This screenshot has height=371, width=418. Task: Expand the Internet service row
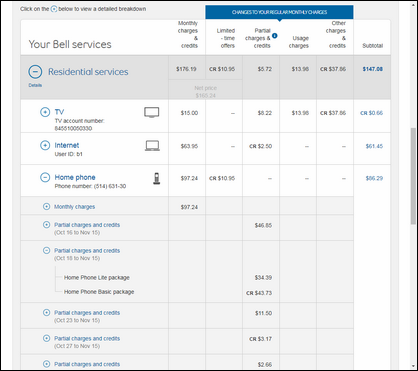45,145
